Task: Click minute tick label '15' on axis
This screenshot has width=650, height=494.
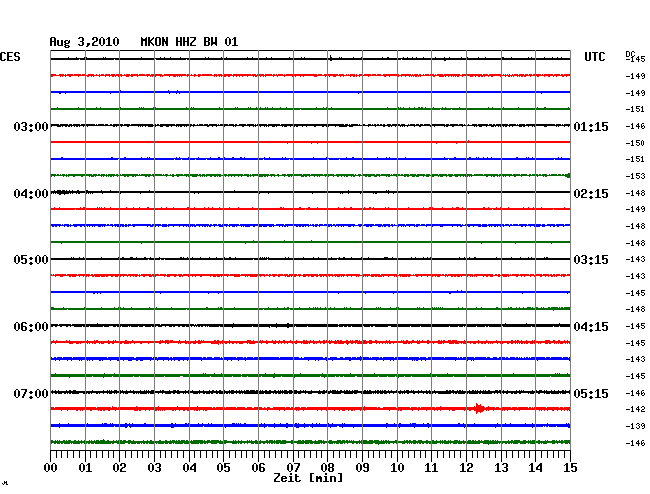Action: click(x=570, y=468)
